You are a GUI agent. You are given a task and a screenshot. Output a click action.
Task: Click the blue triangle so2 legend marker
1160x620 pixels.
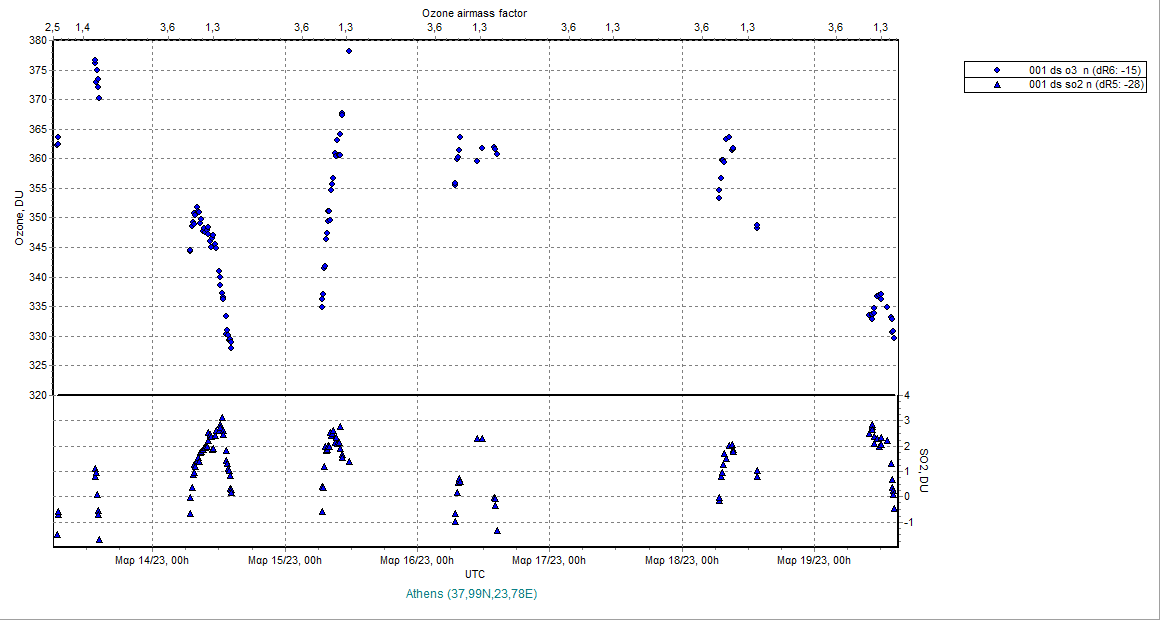pos(997,85)
